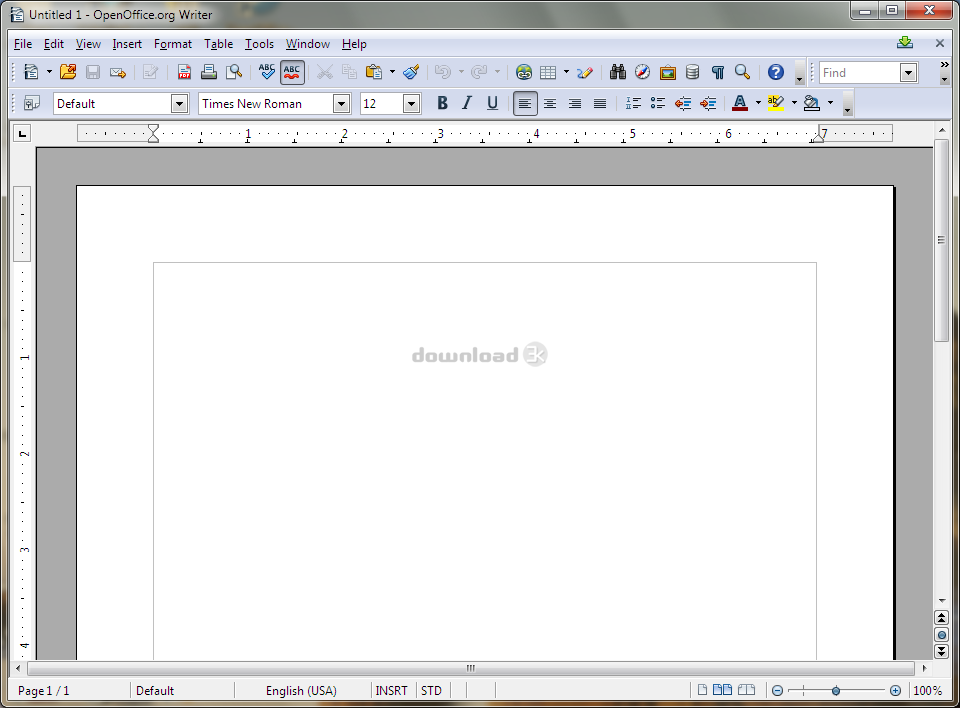Click the Page Preview icon
This screenshot has width=960, height=708.
pyautogui.click(x=234, y=72)
